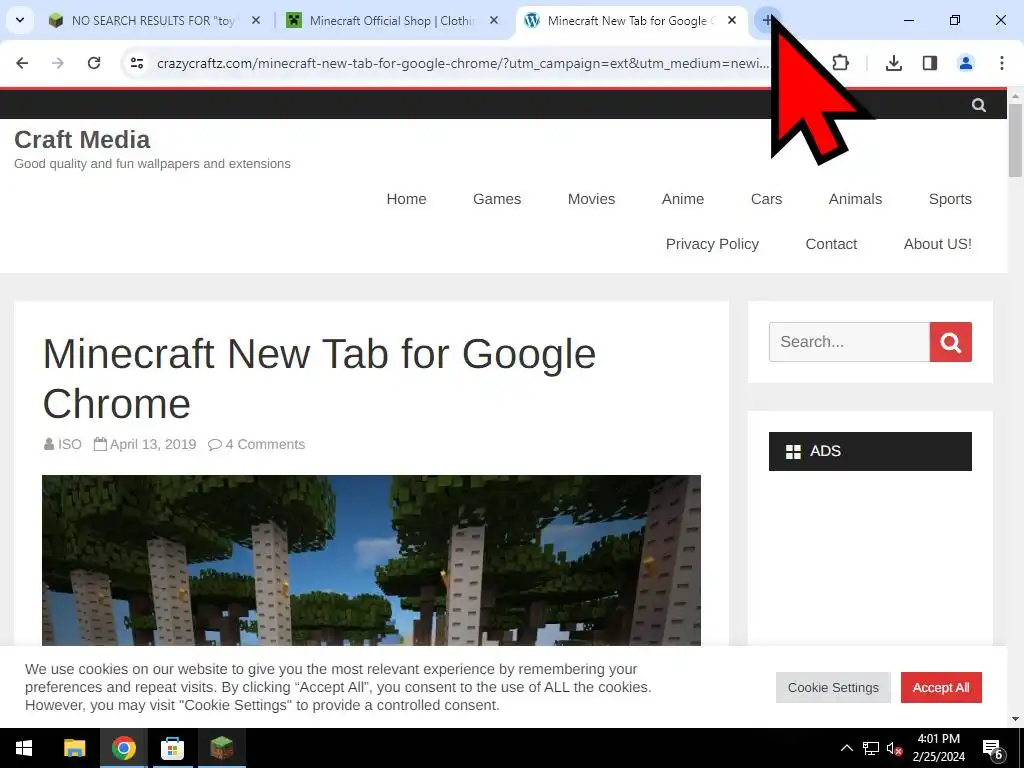Open Chrome Downloads icon
This screenshot has width=1024, height=768.
pyautogui.click(x=893, y=63)
